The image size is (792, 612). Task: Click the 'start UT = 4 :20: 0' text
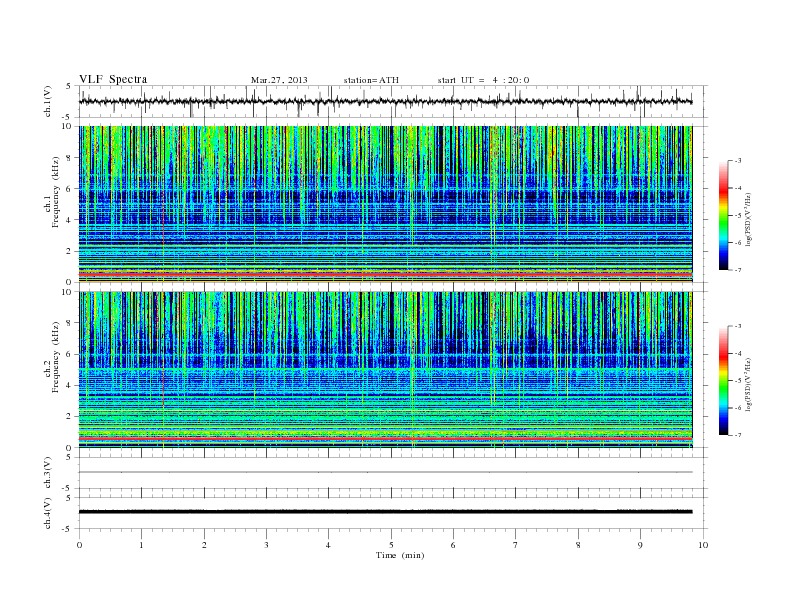tap(483, 80)
